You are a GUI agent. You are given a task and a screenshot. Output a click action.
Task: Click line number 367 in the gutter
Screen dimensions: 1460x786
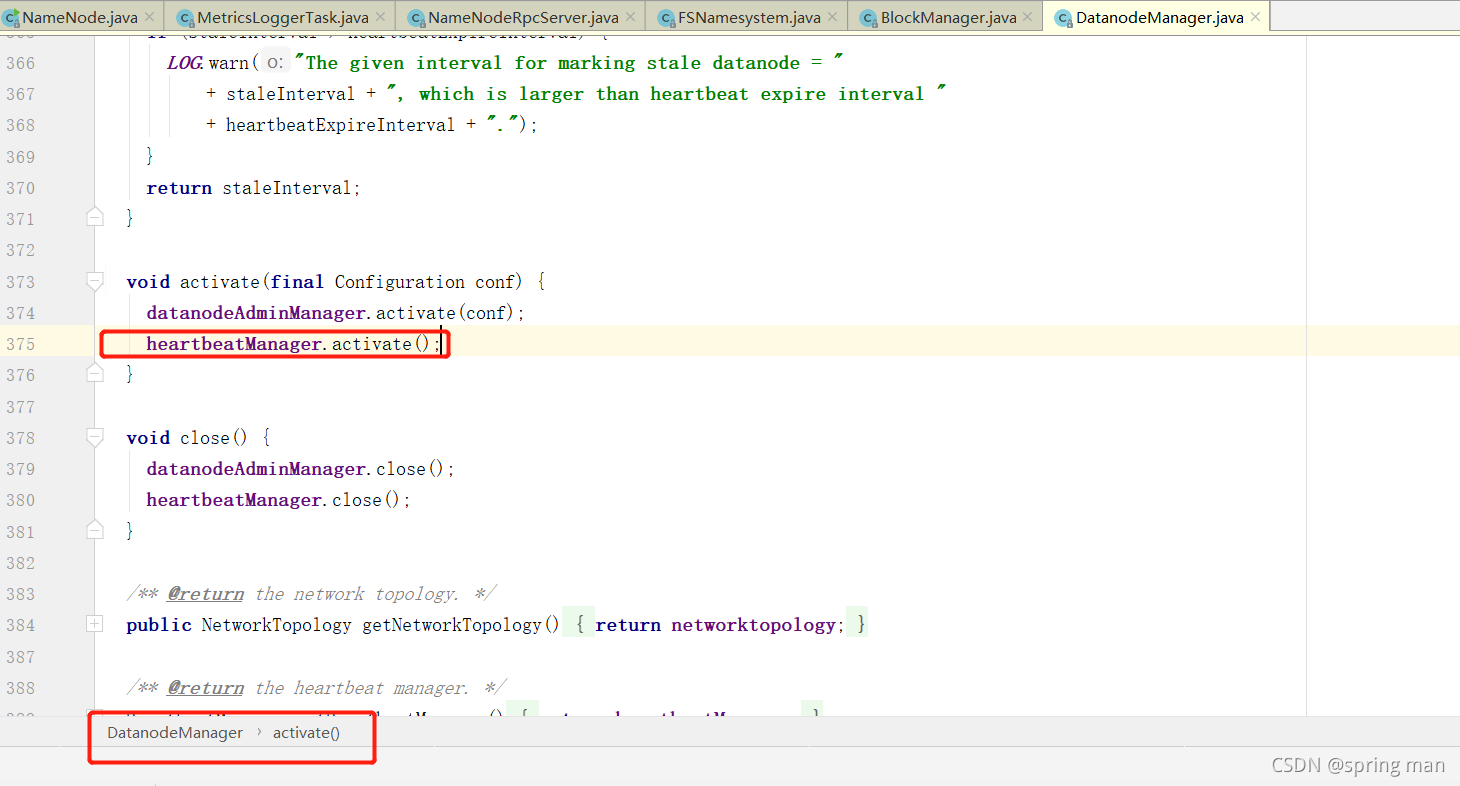pos(20,94)
